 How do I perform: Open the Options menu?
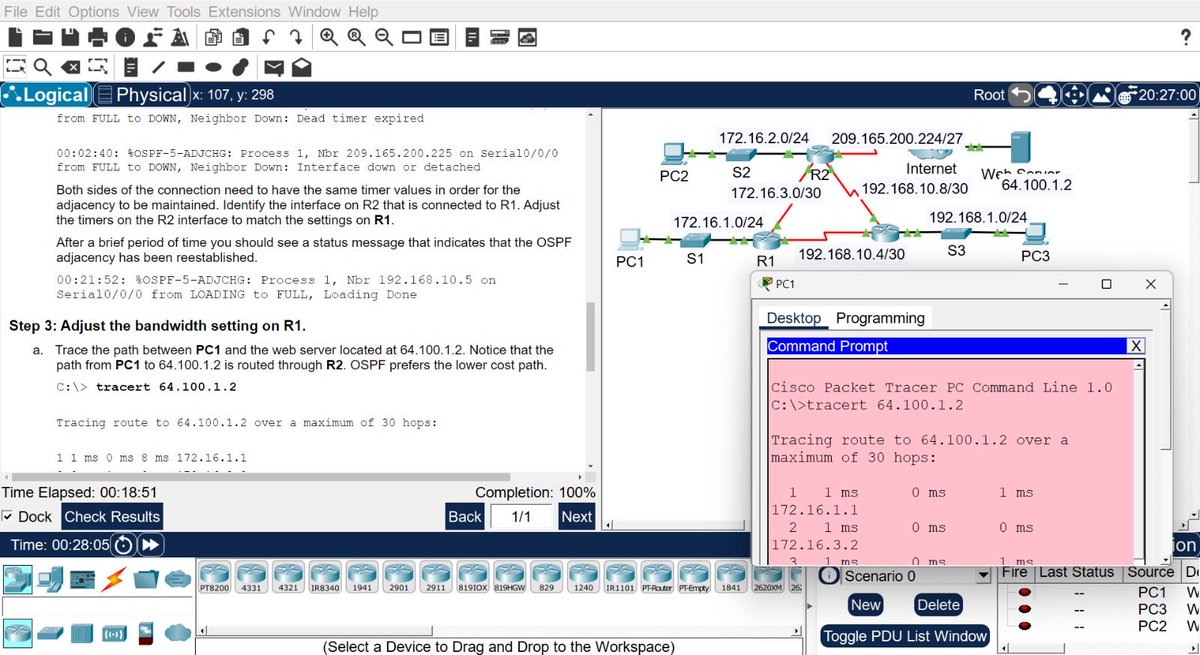(95, 11)
